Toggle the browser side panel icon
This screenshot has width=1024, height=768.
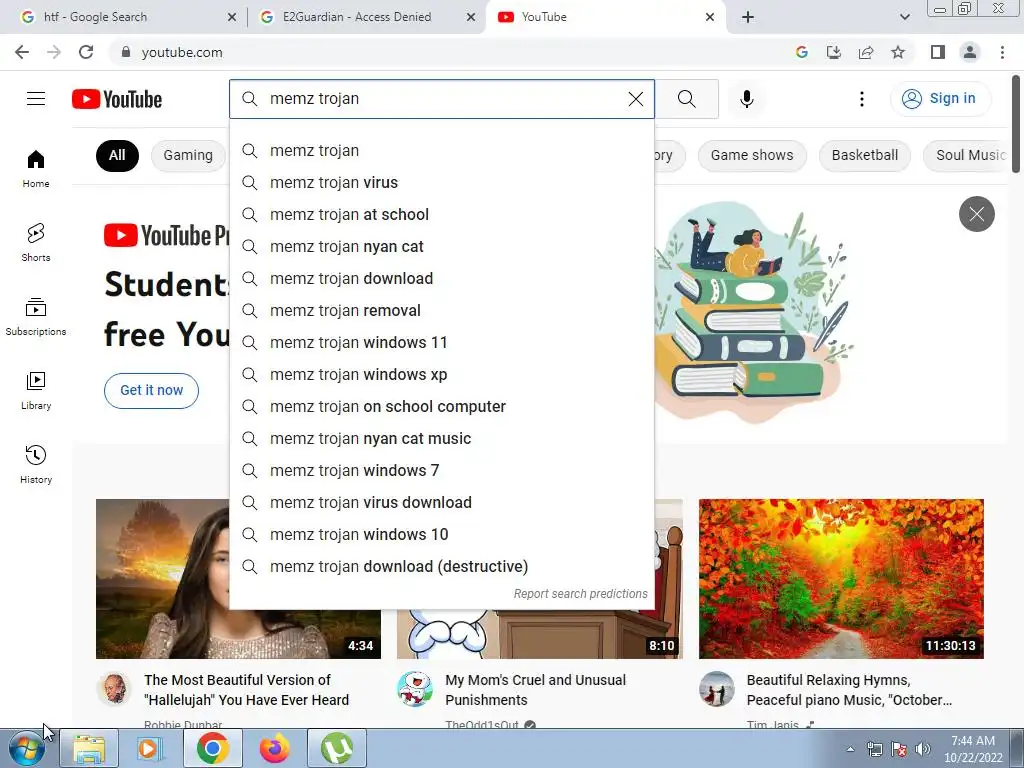coord(938,52)
